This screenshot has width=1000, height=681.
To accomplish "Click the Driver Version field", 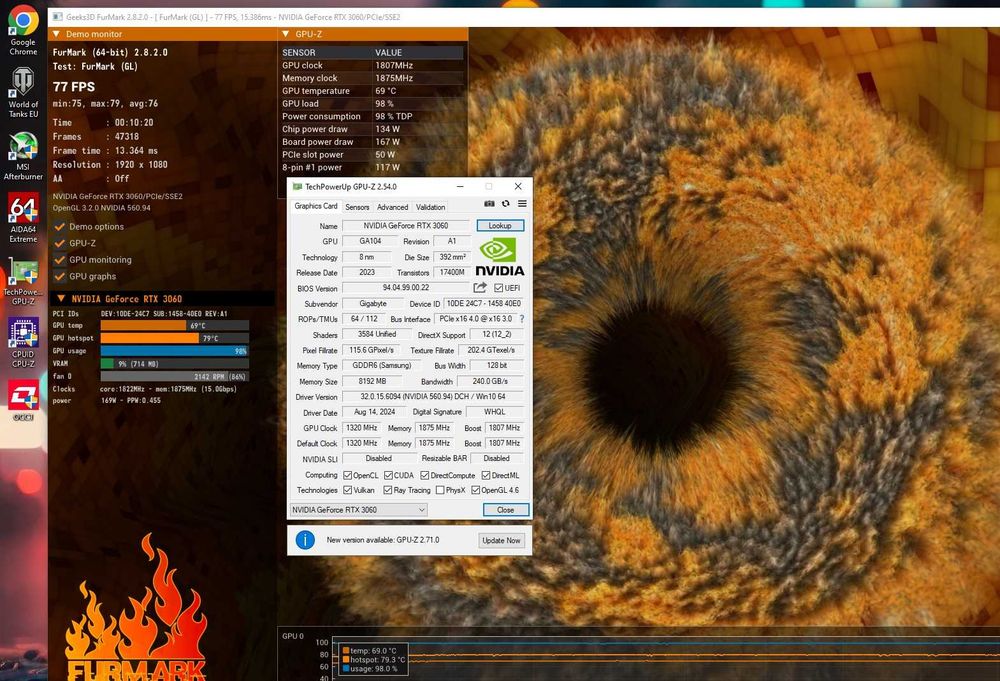I will coord(432,397).
